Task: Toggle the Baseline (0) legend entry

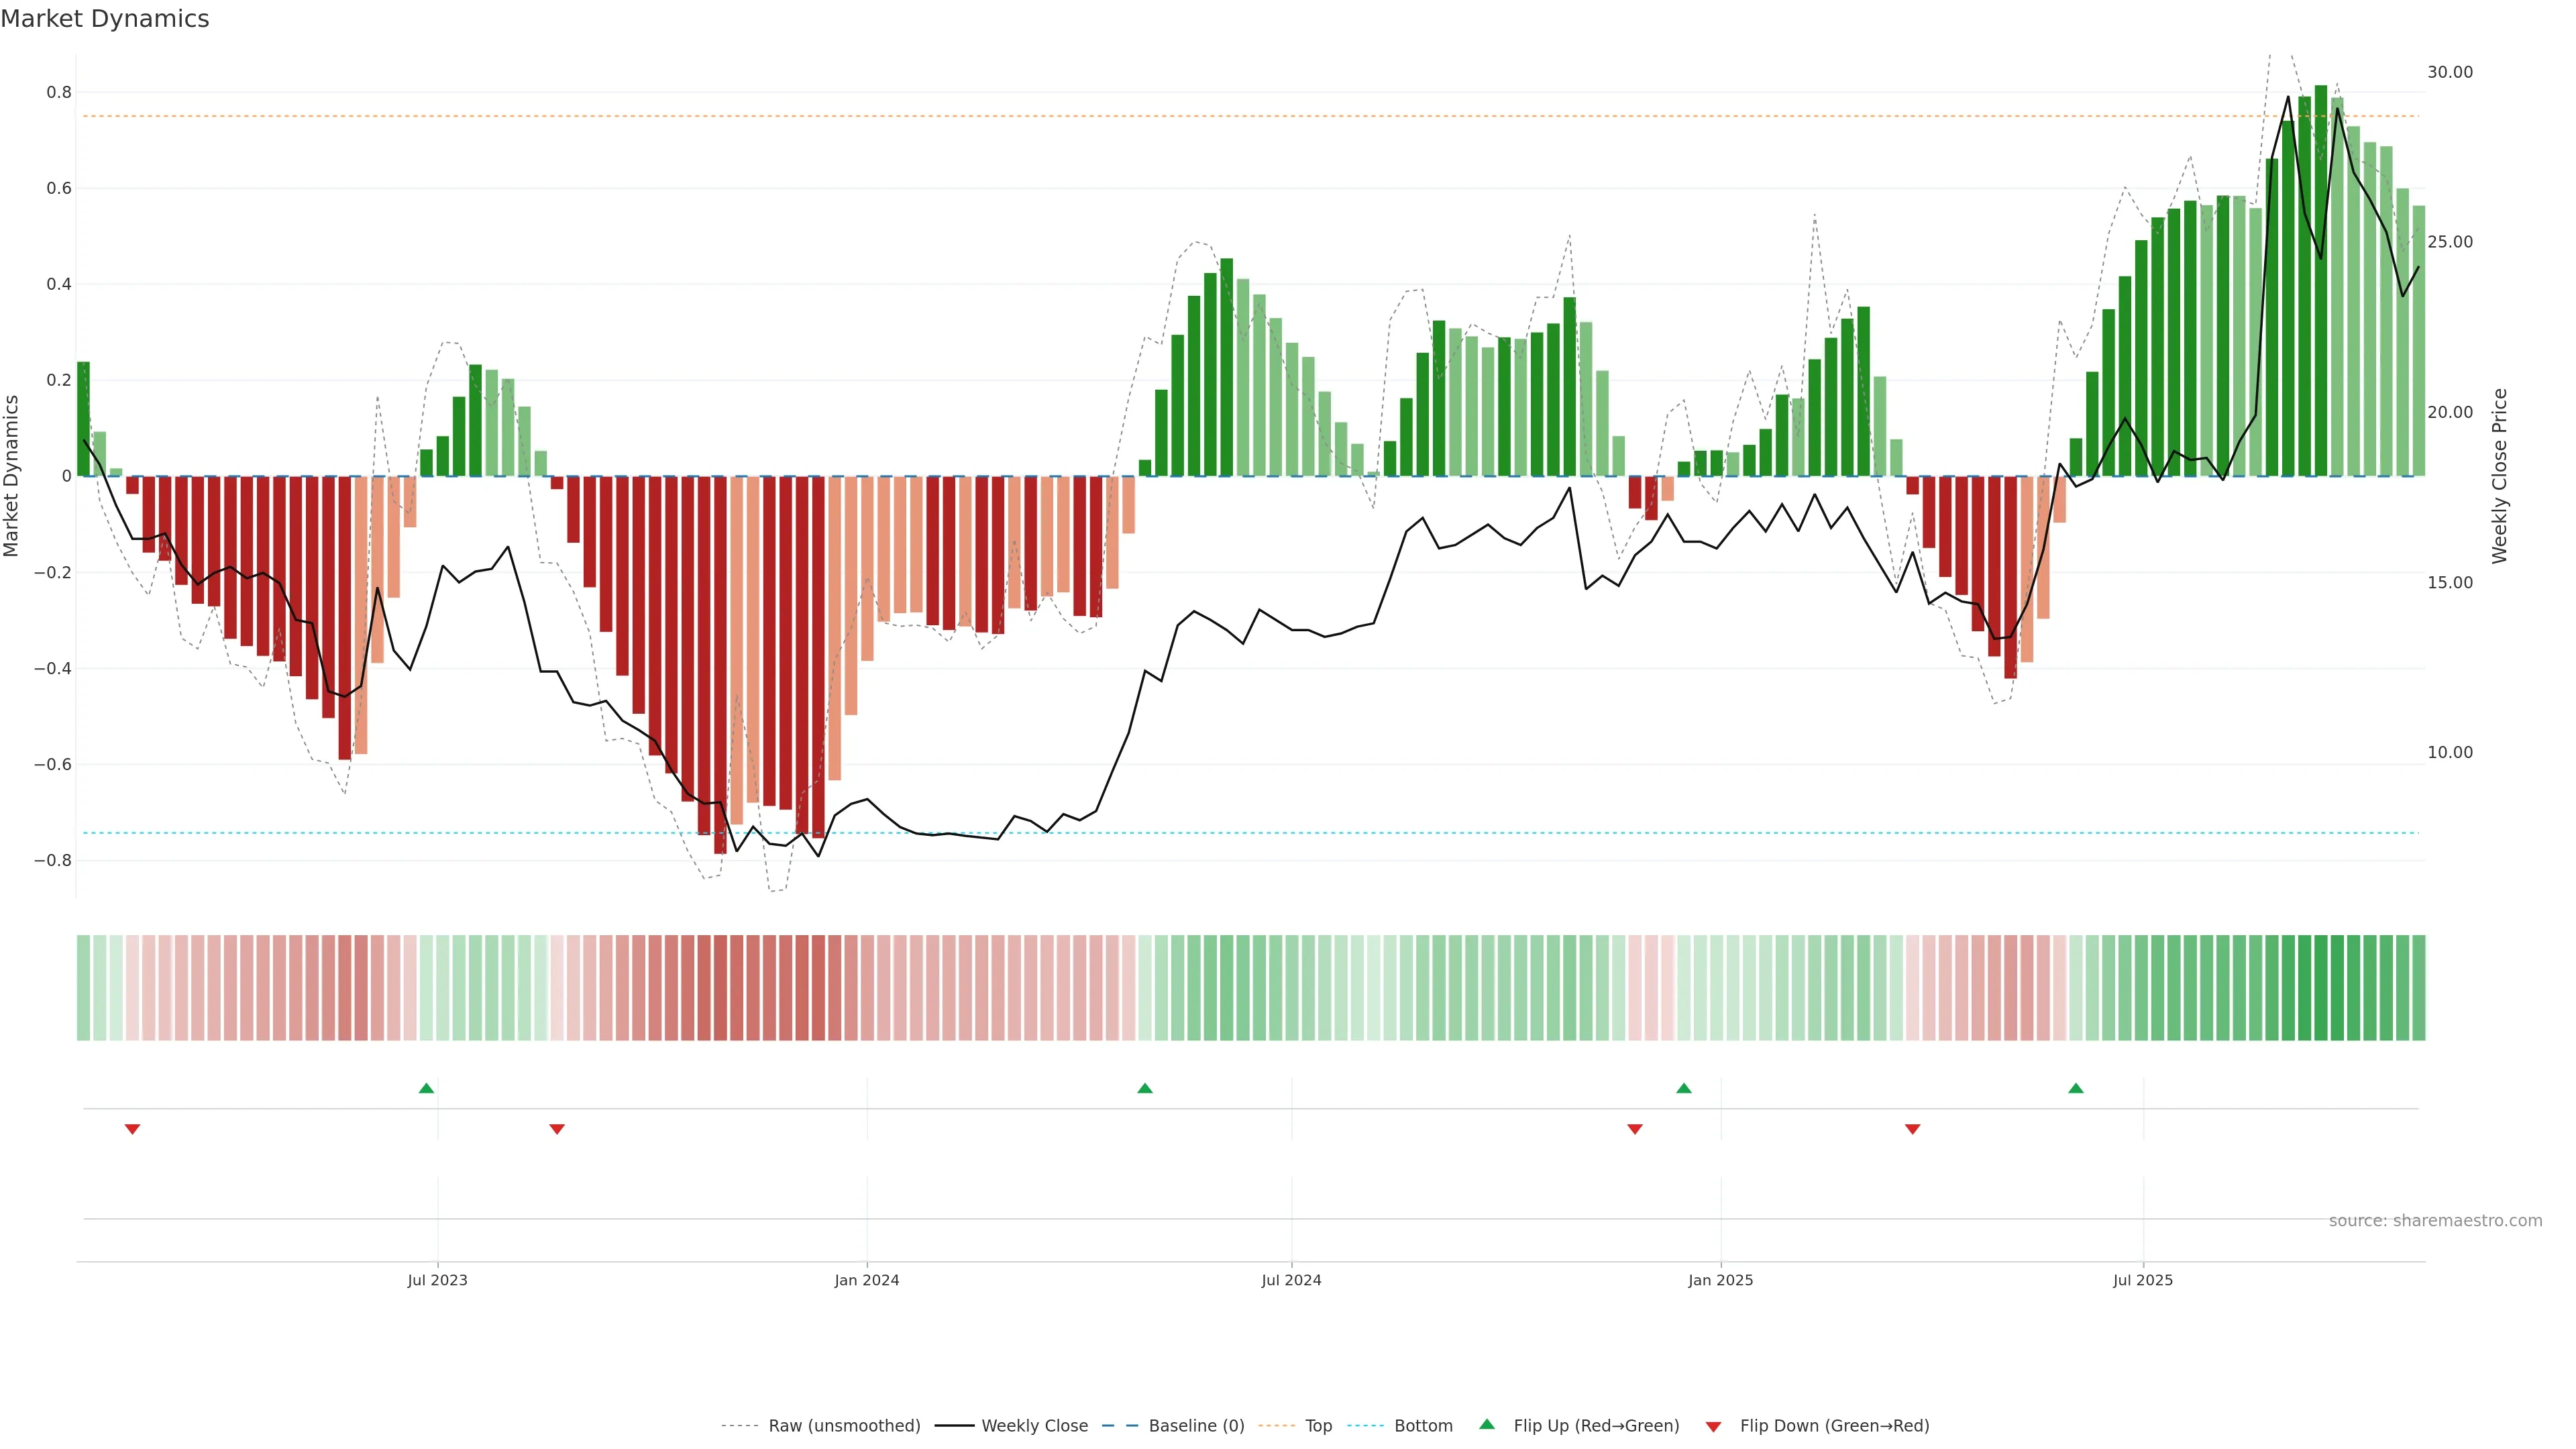Action: 1196,1426
